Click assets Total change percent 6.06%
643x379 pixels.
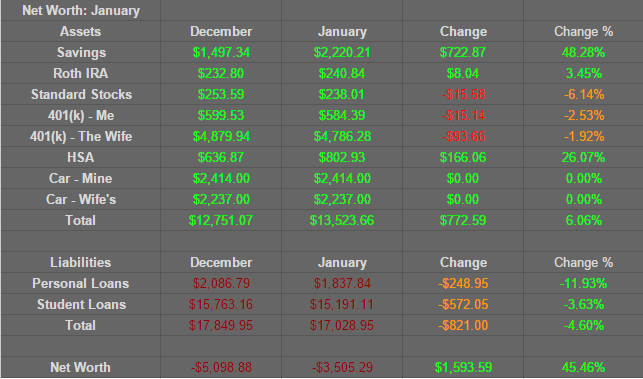(x=584, y=220)
